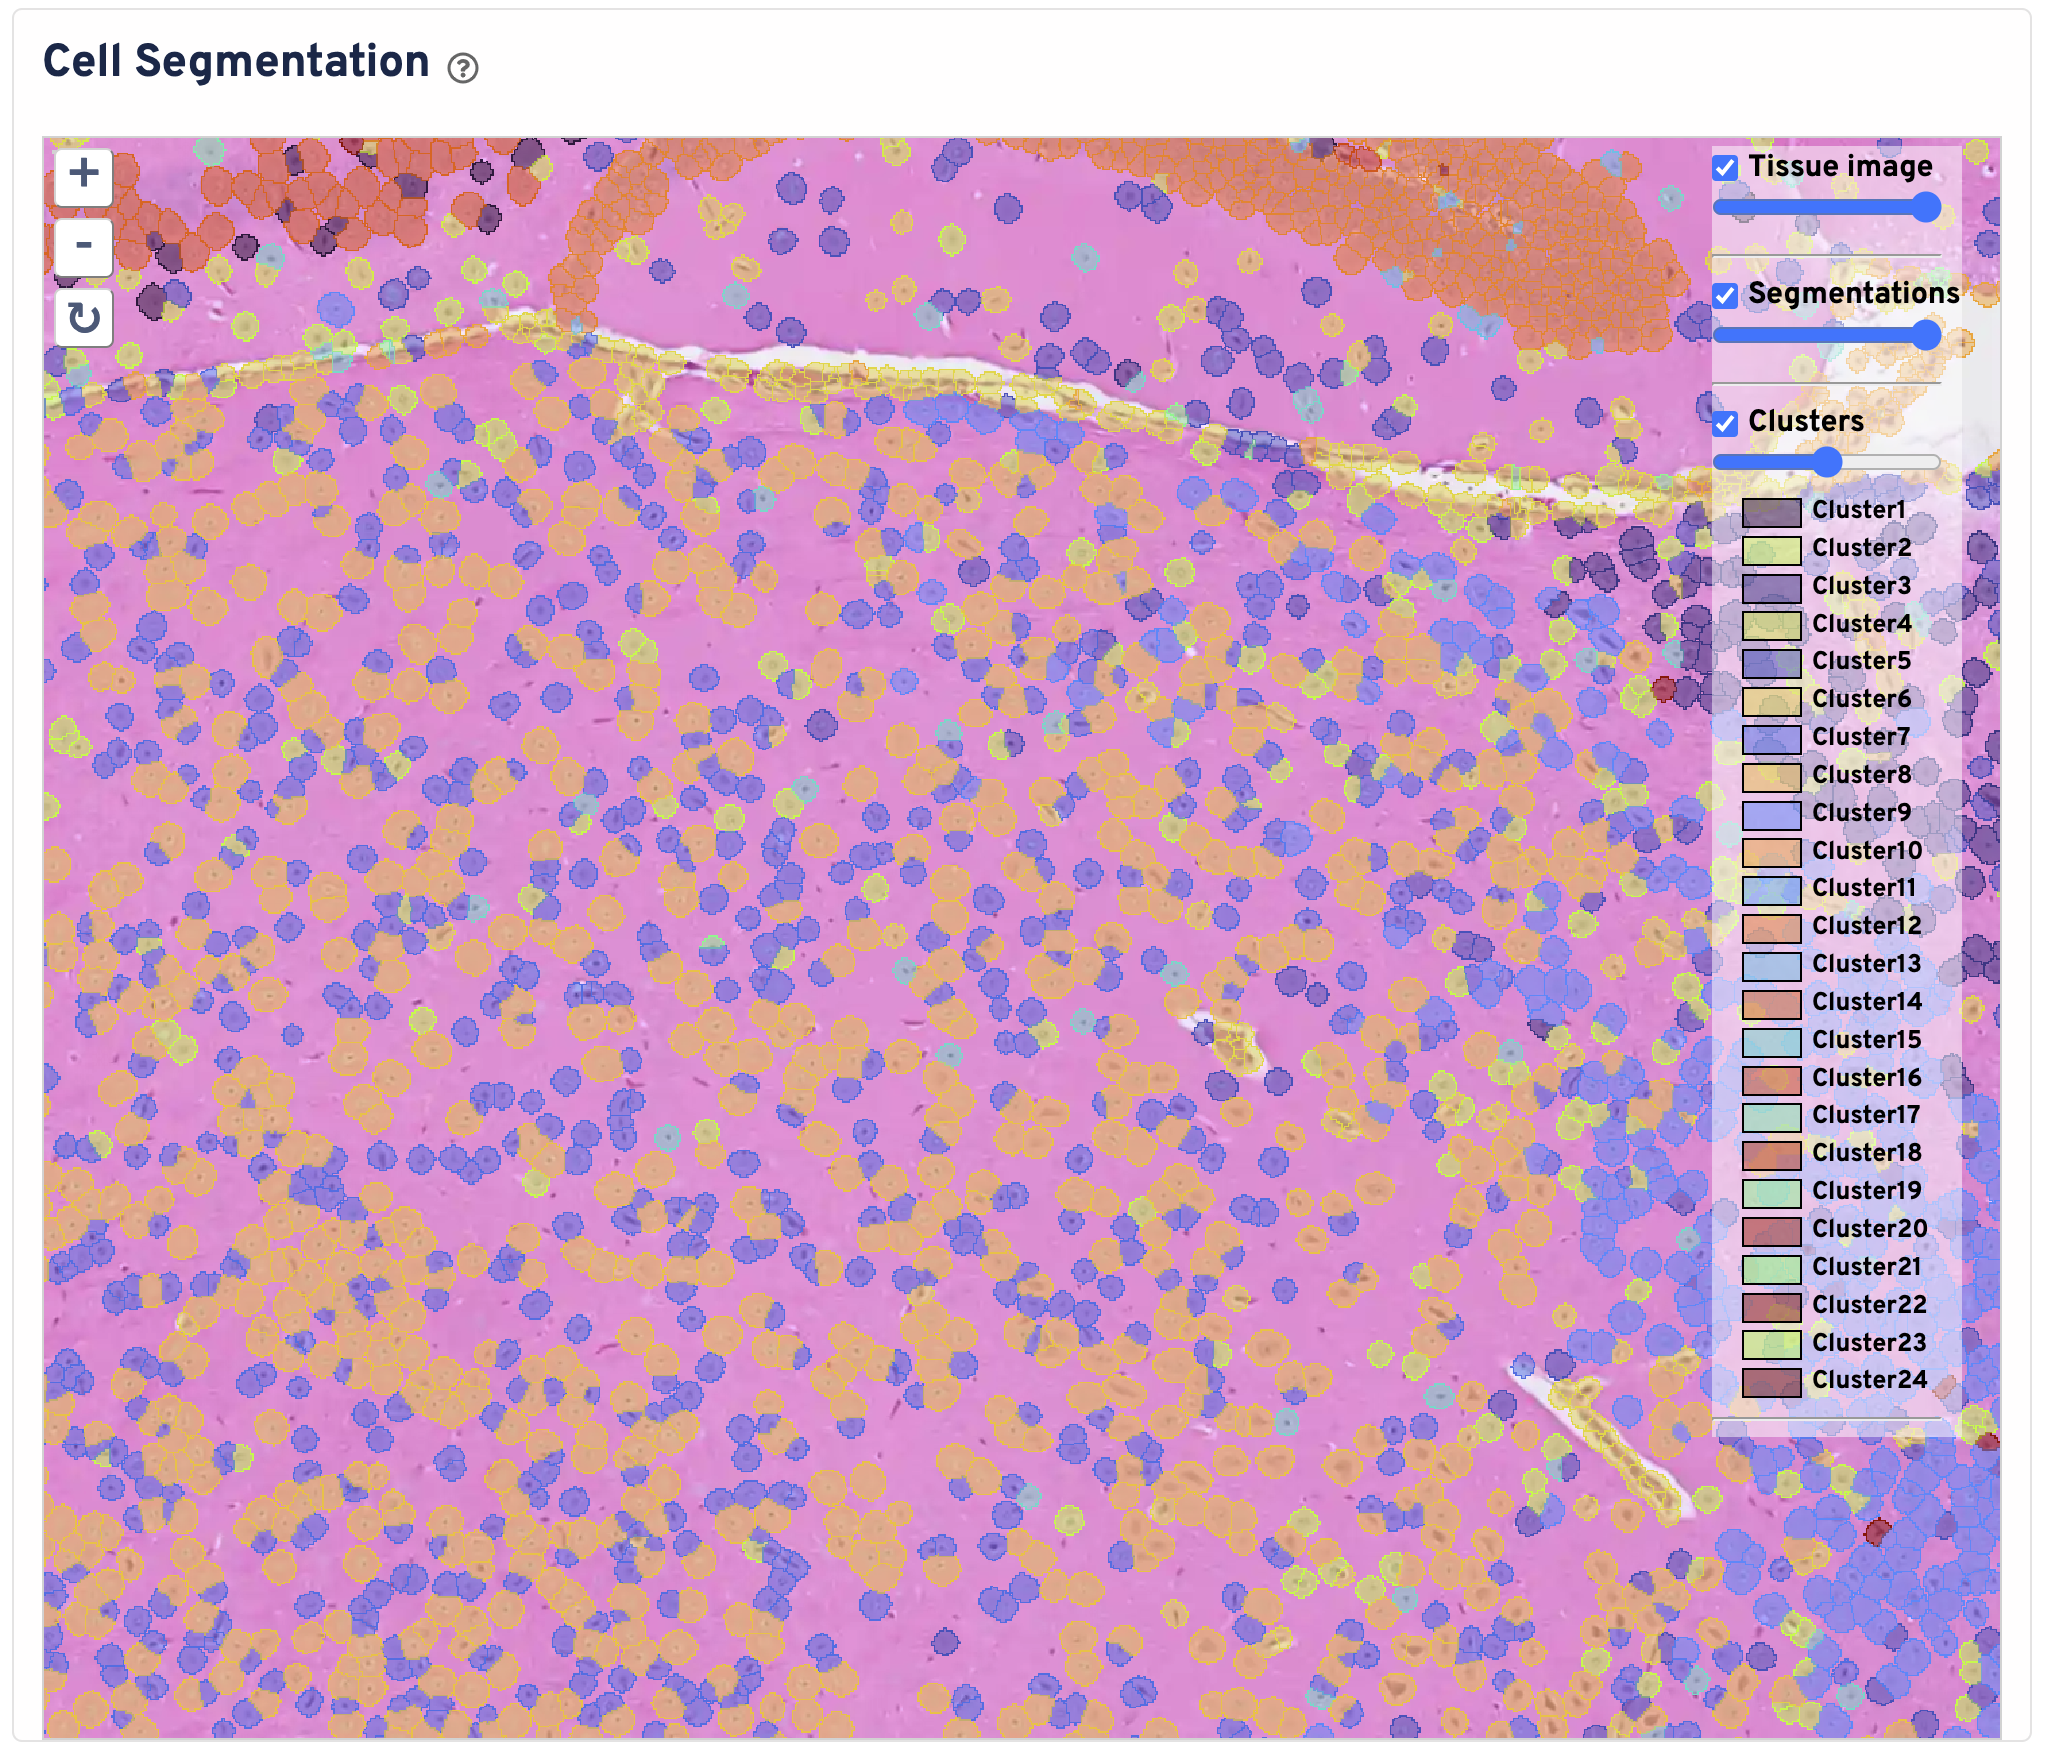Reset the map view rotation button
The height and width of the screenshot is (1756, 2046).
(83, 318)
